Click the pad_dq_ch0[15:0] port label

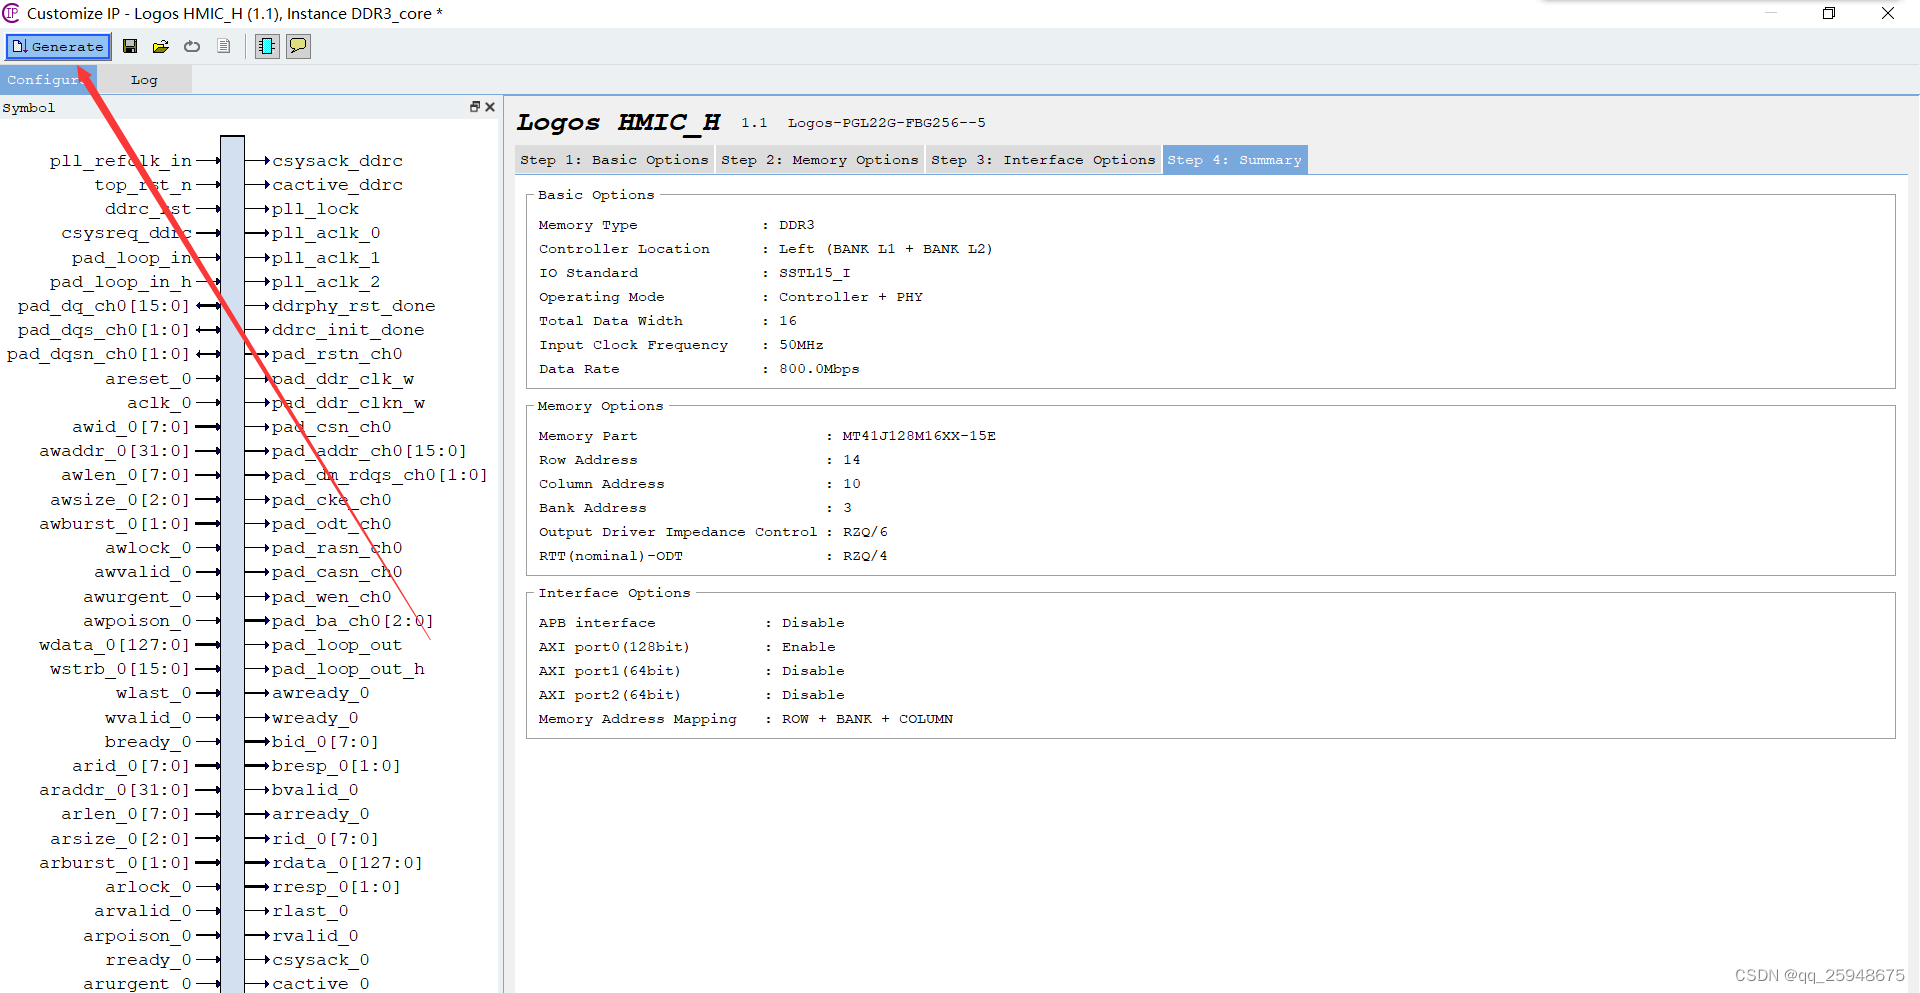pyautogui.click(x=103, y=306)
